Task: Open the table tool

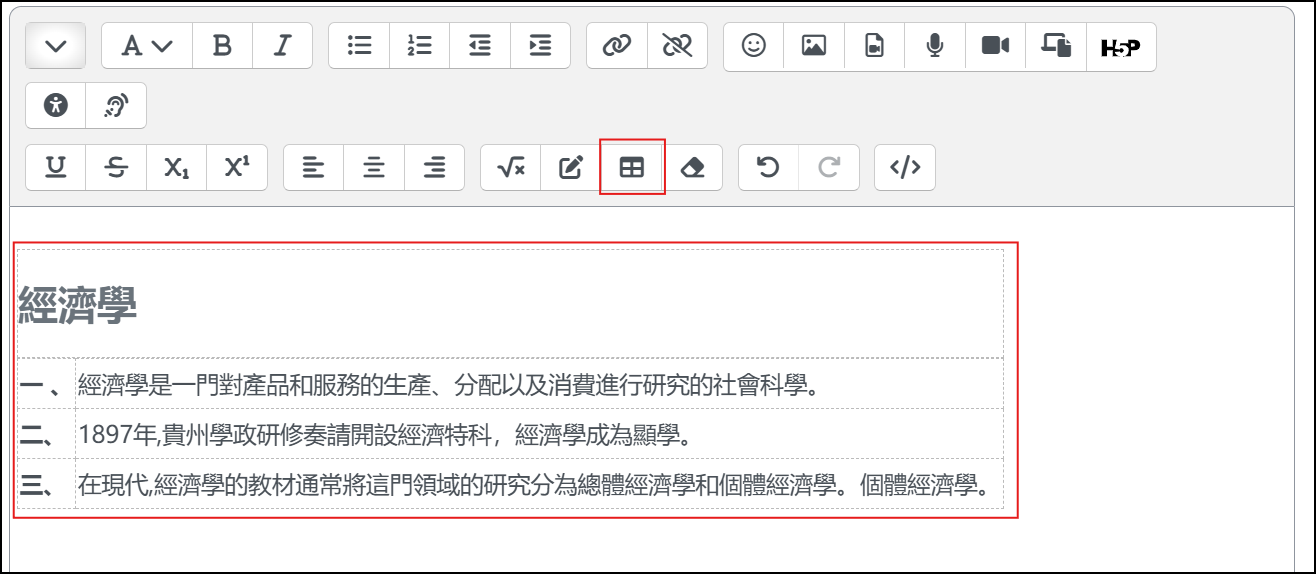Action: (632, 168)
